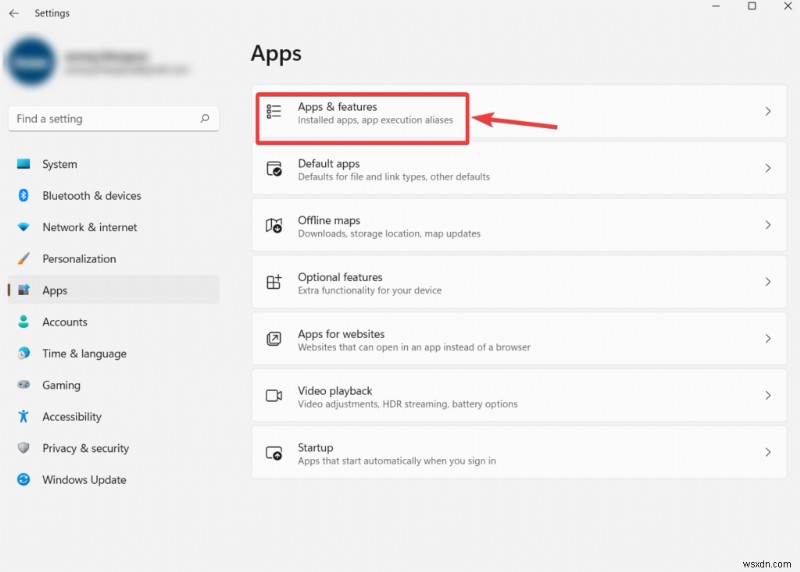Select Personalization in the sidebar
Image resolution: width=800 pixels, height=572 pixels.
[x=114, y=259]
